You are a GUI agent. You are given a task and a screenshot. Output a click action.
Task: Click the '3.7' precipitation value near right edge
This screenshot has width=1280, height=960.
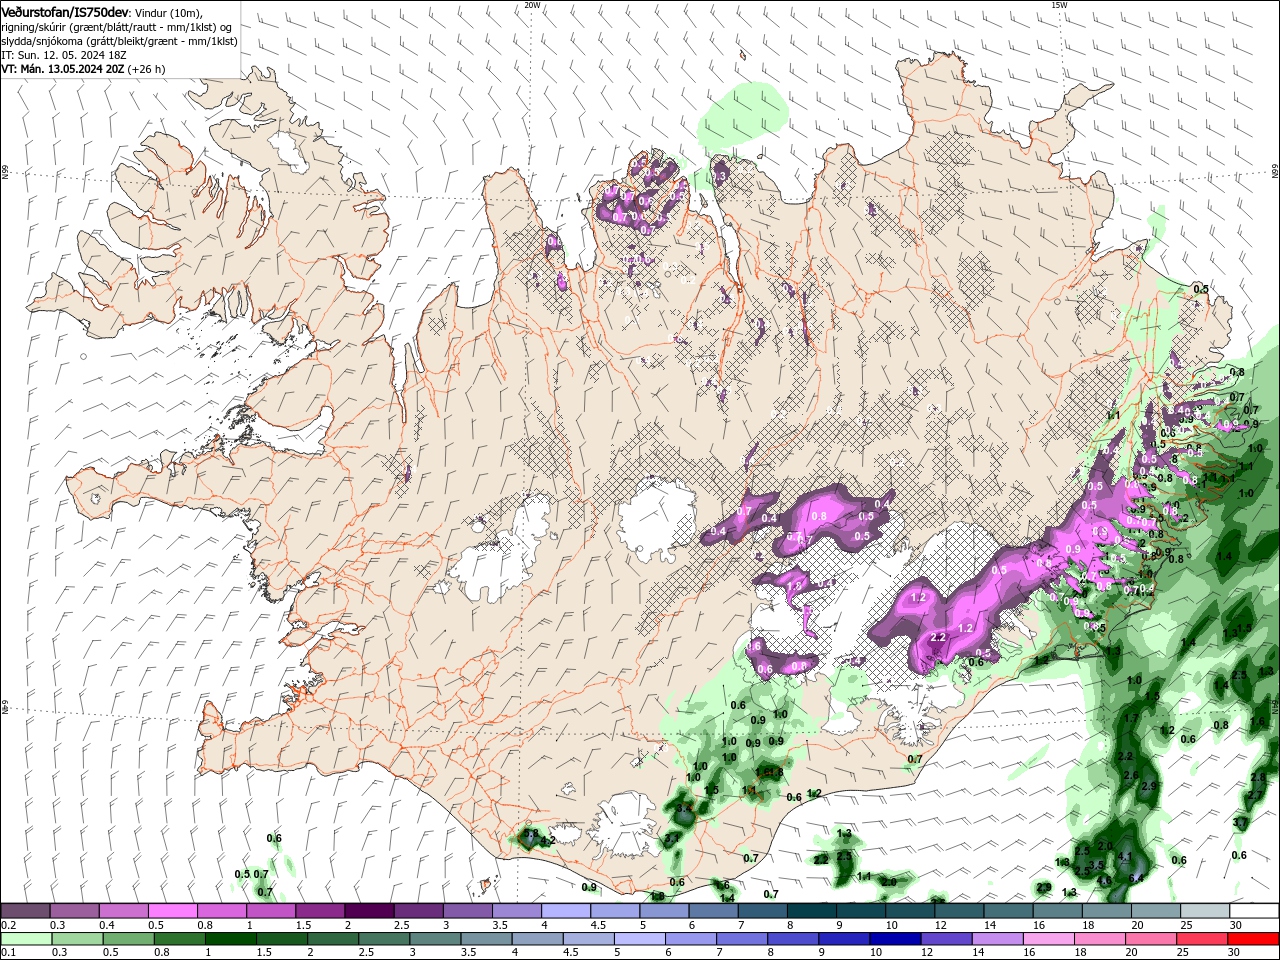(x=1240, y=822)
